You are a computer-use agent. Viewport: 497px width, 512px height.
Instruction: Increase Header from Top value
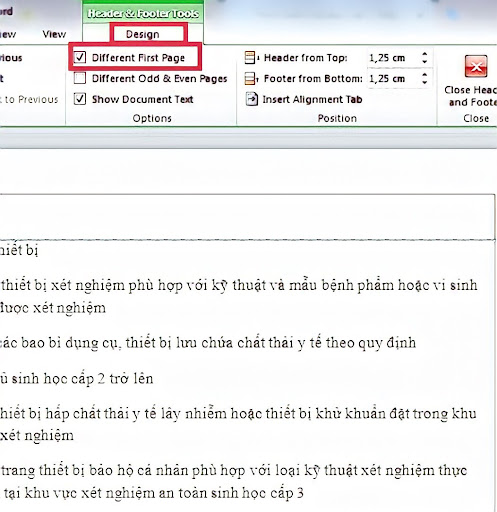pyautogui.click(x=424, y=54)
